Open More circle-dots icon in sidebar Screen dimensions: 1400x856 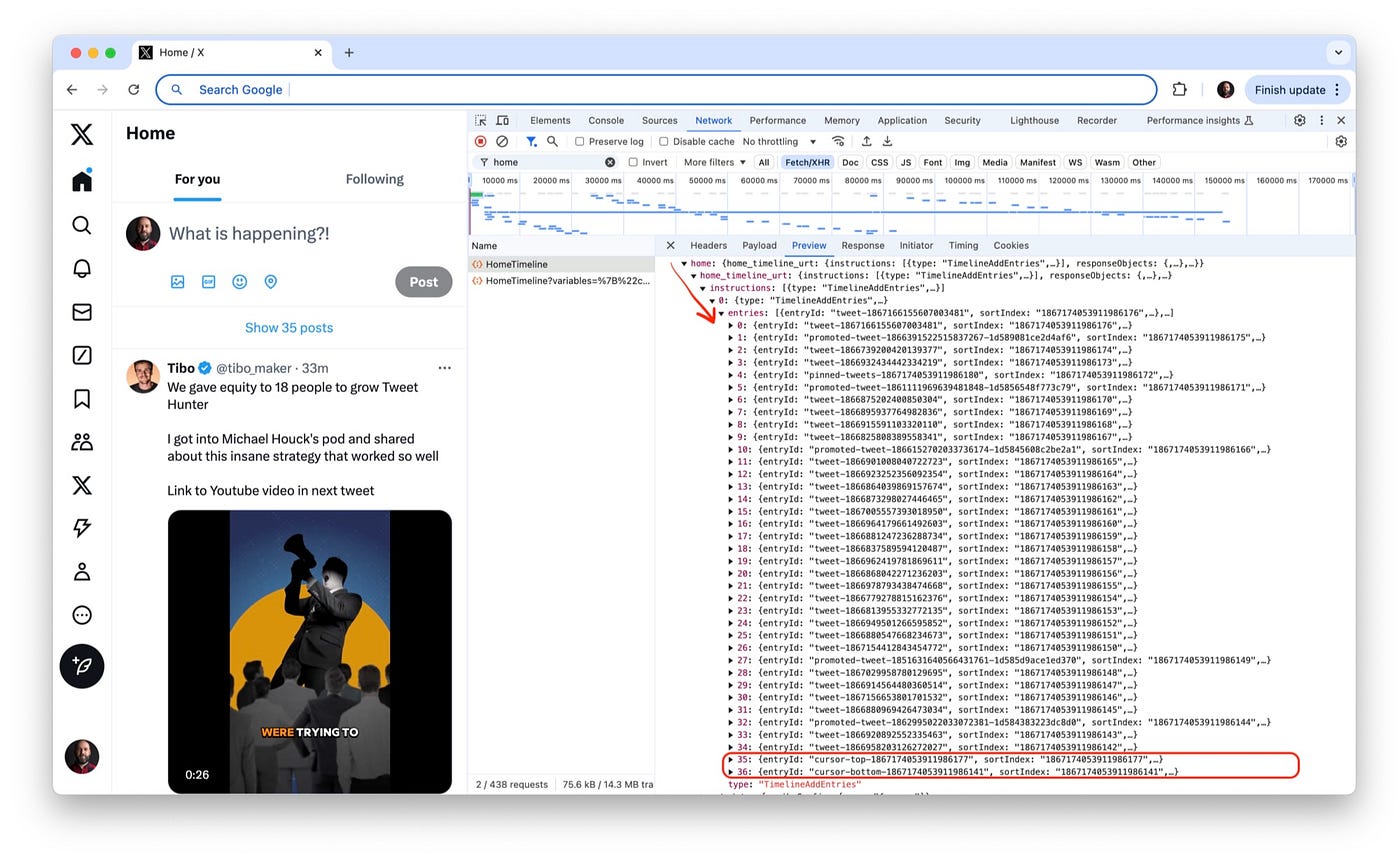tap(82, 615)
